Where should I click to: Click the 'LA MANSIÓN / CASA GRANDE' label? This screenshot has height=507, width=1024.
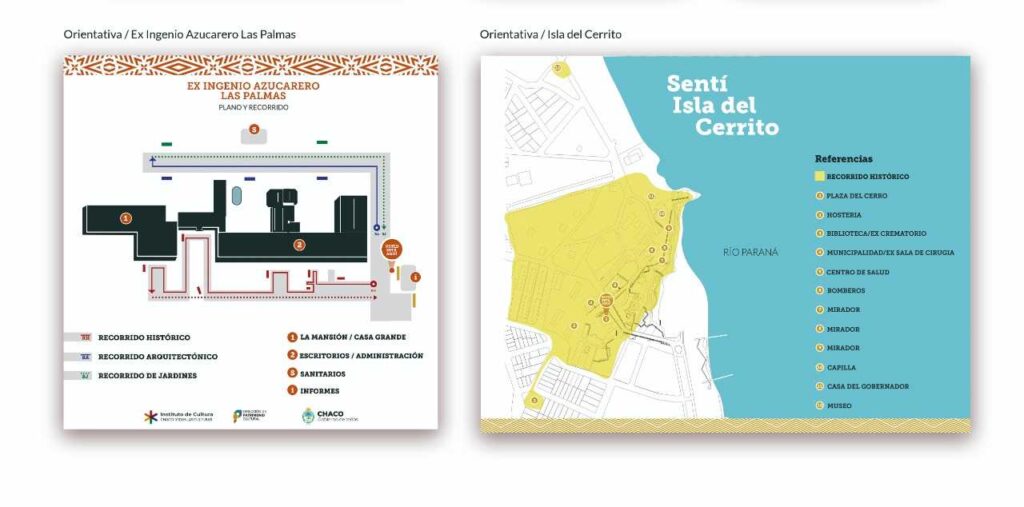(x=353, y=337)
